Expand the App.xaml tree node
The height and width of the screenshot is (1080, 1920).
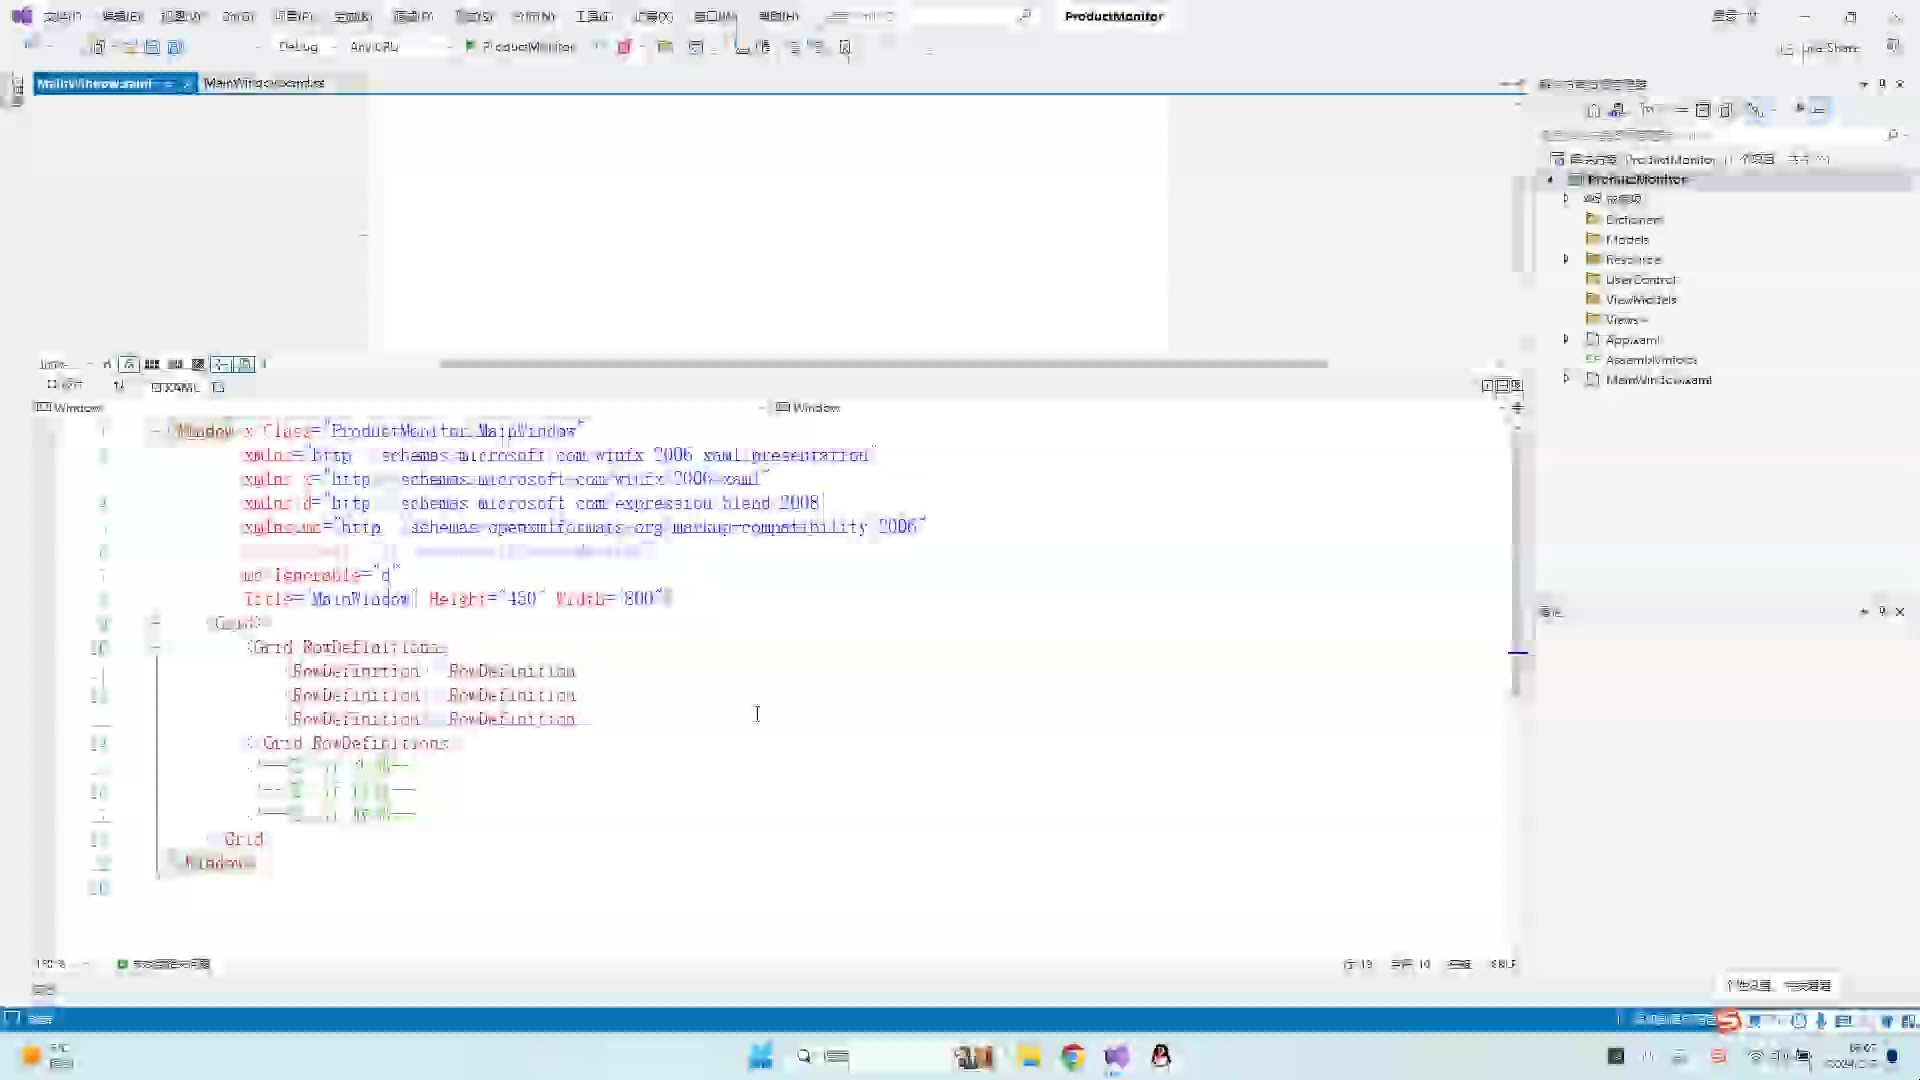[1566, 340]
